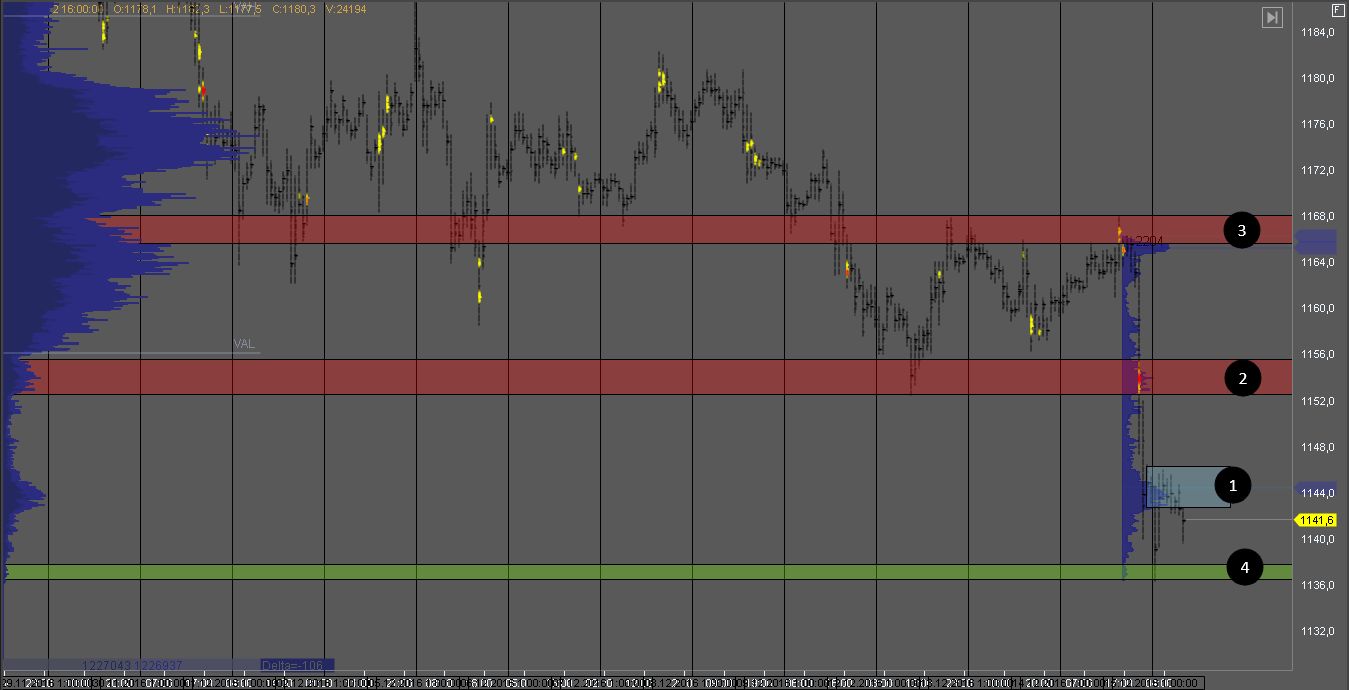Click the 1132,0 price axis label
Image resolution: width=1349 pixels, height=690 pixels.
click(1318, 631)
